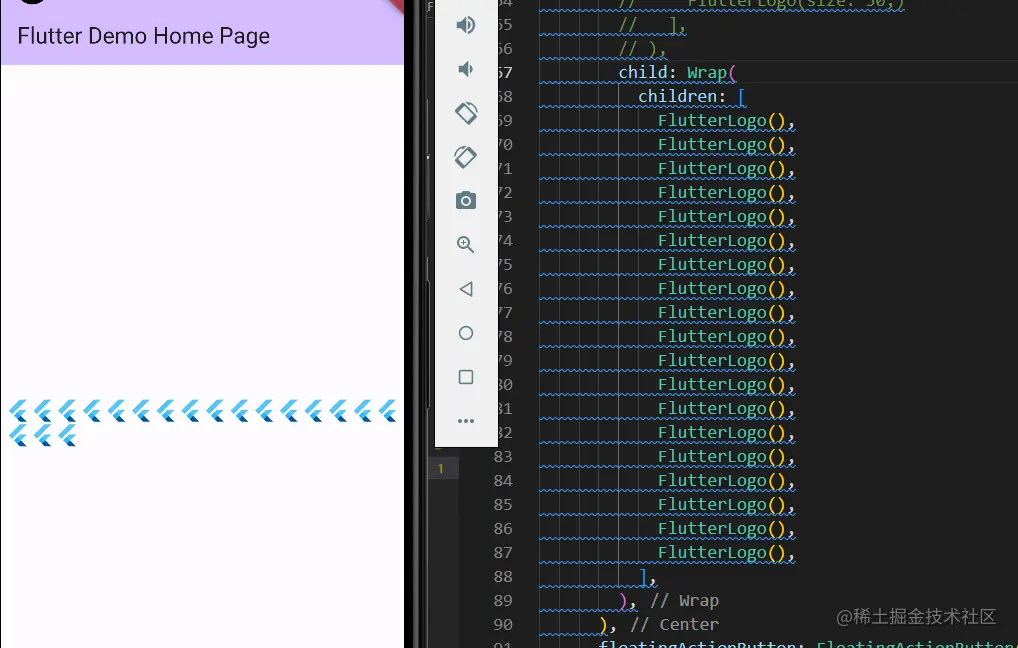1018x648 pixels.
Task: Click the Flutter Demo Home Page title
Action: pyautogui.click(x=143, y=36)
